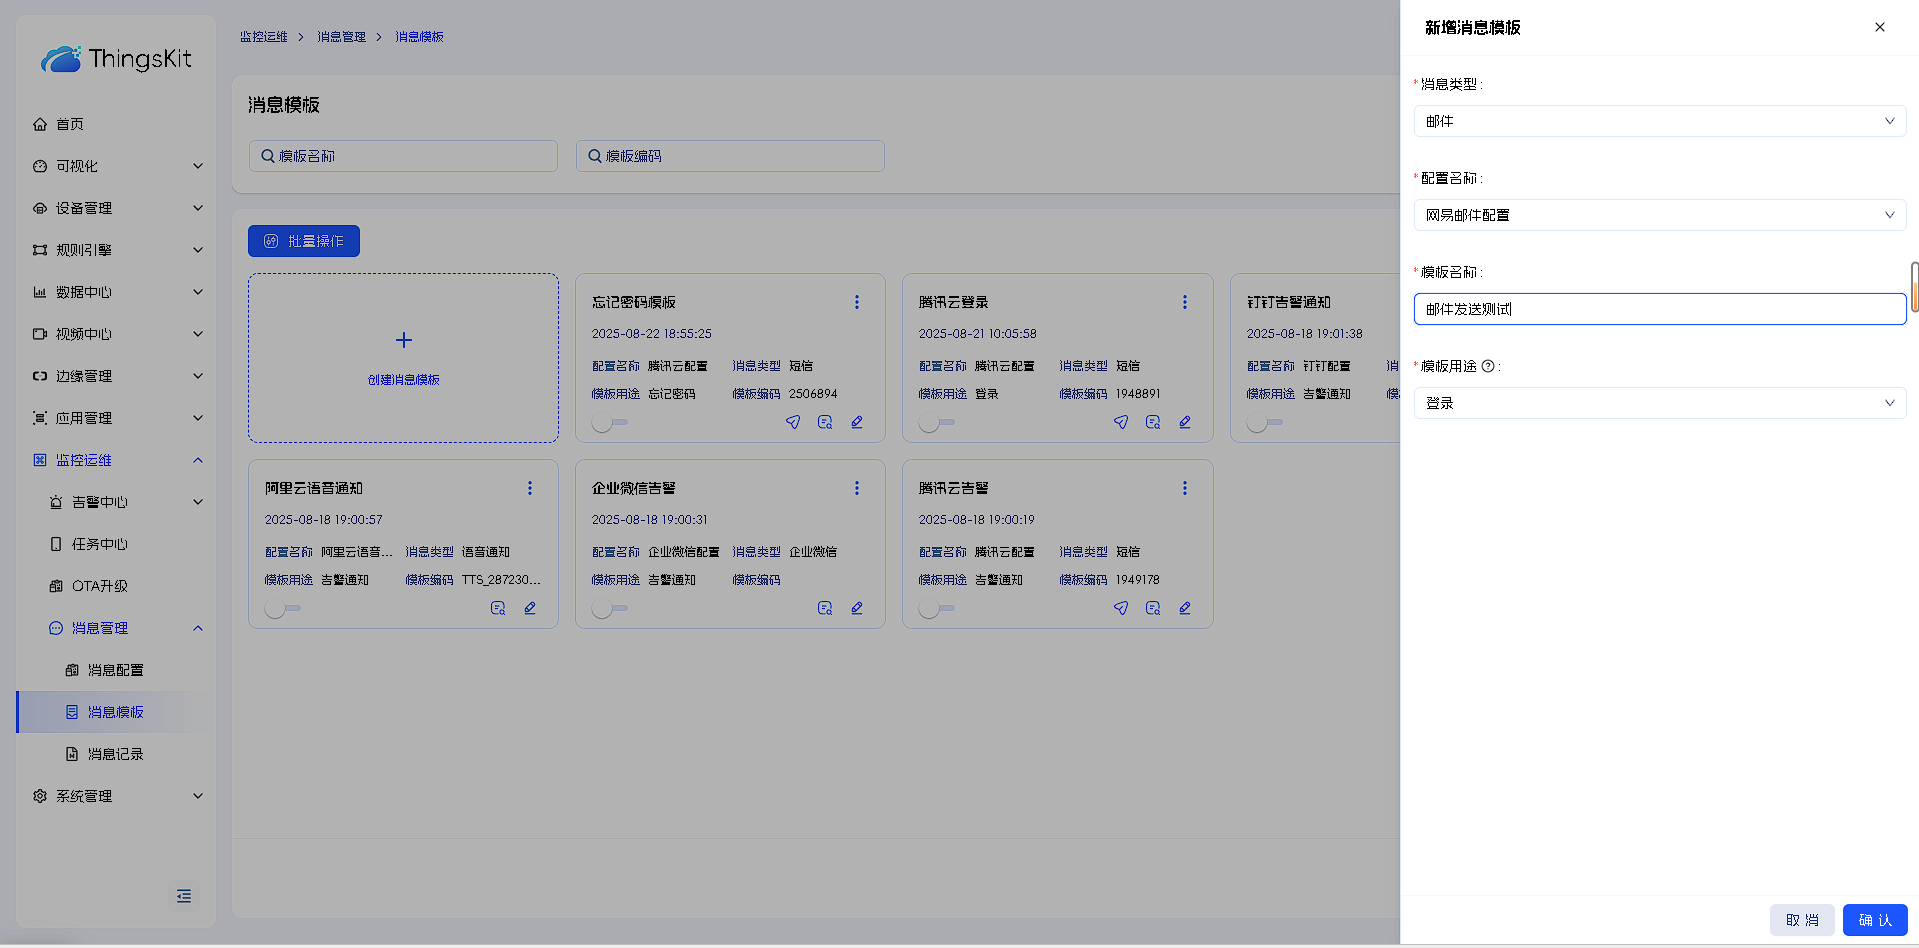Click the 批量操作 button

click(304, 241)
